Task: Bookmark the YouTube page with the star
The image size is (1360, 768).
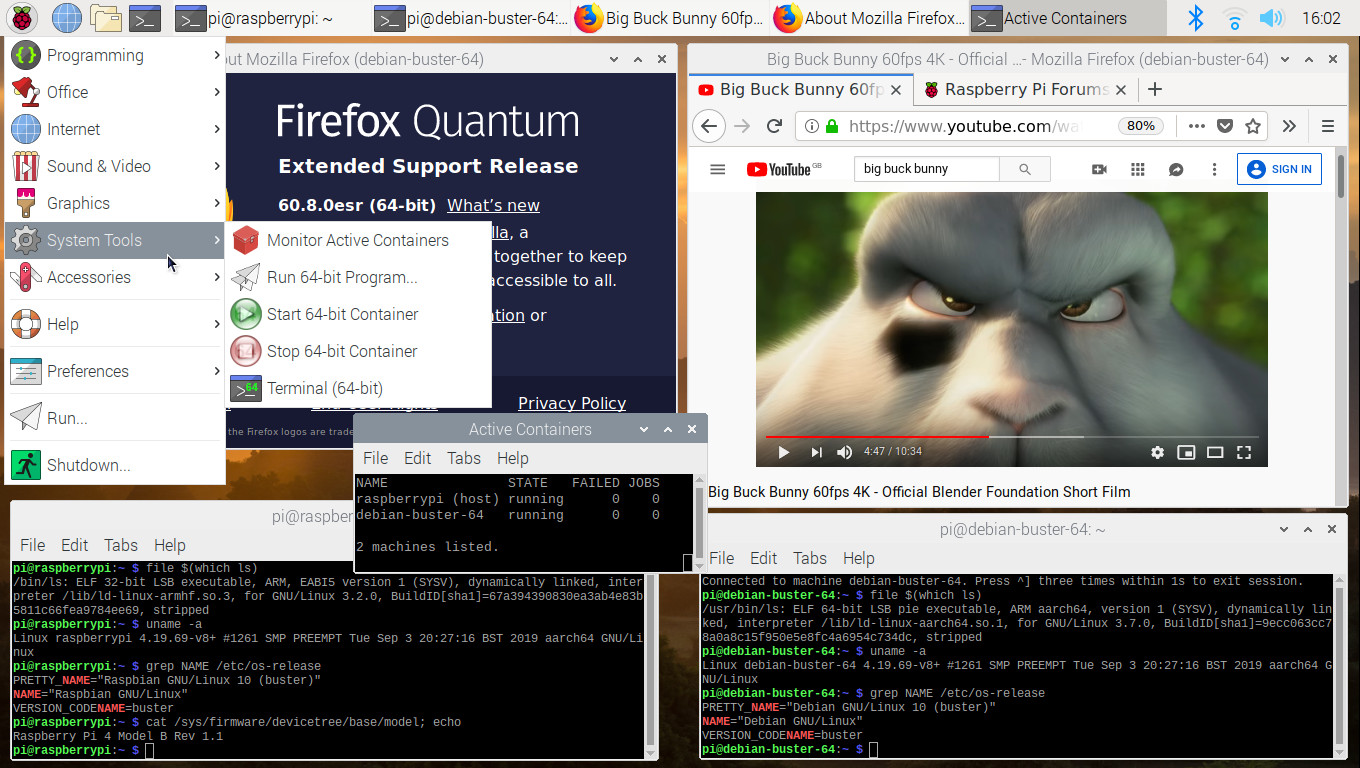Action: coord(1253,126)
